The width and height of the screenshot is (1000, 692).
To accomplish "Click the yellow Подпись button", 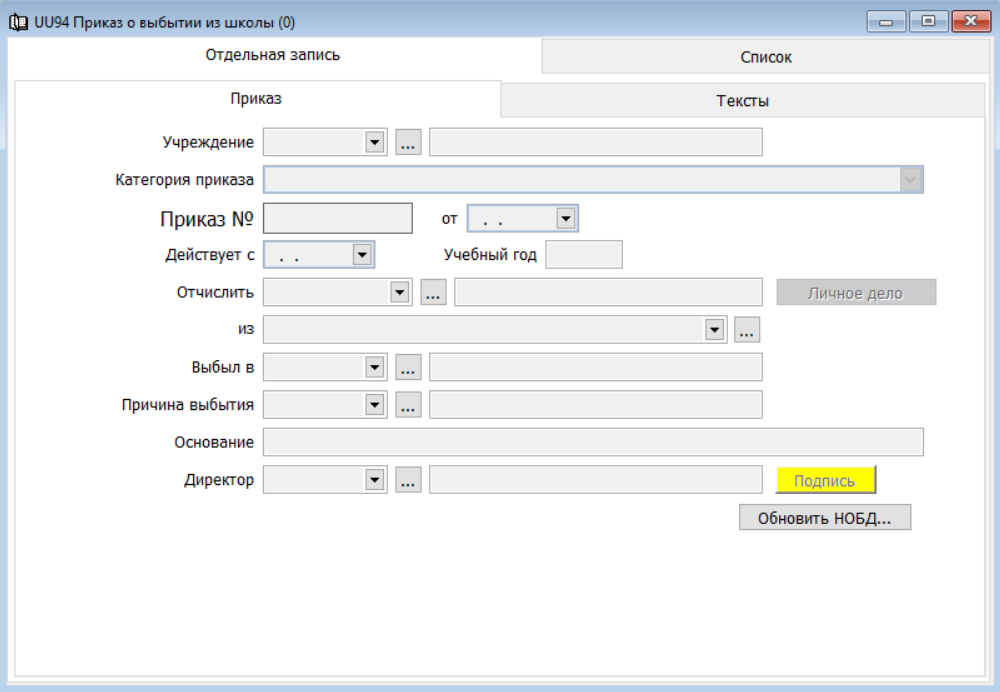I will click(825, 481).
